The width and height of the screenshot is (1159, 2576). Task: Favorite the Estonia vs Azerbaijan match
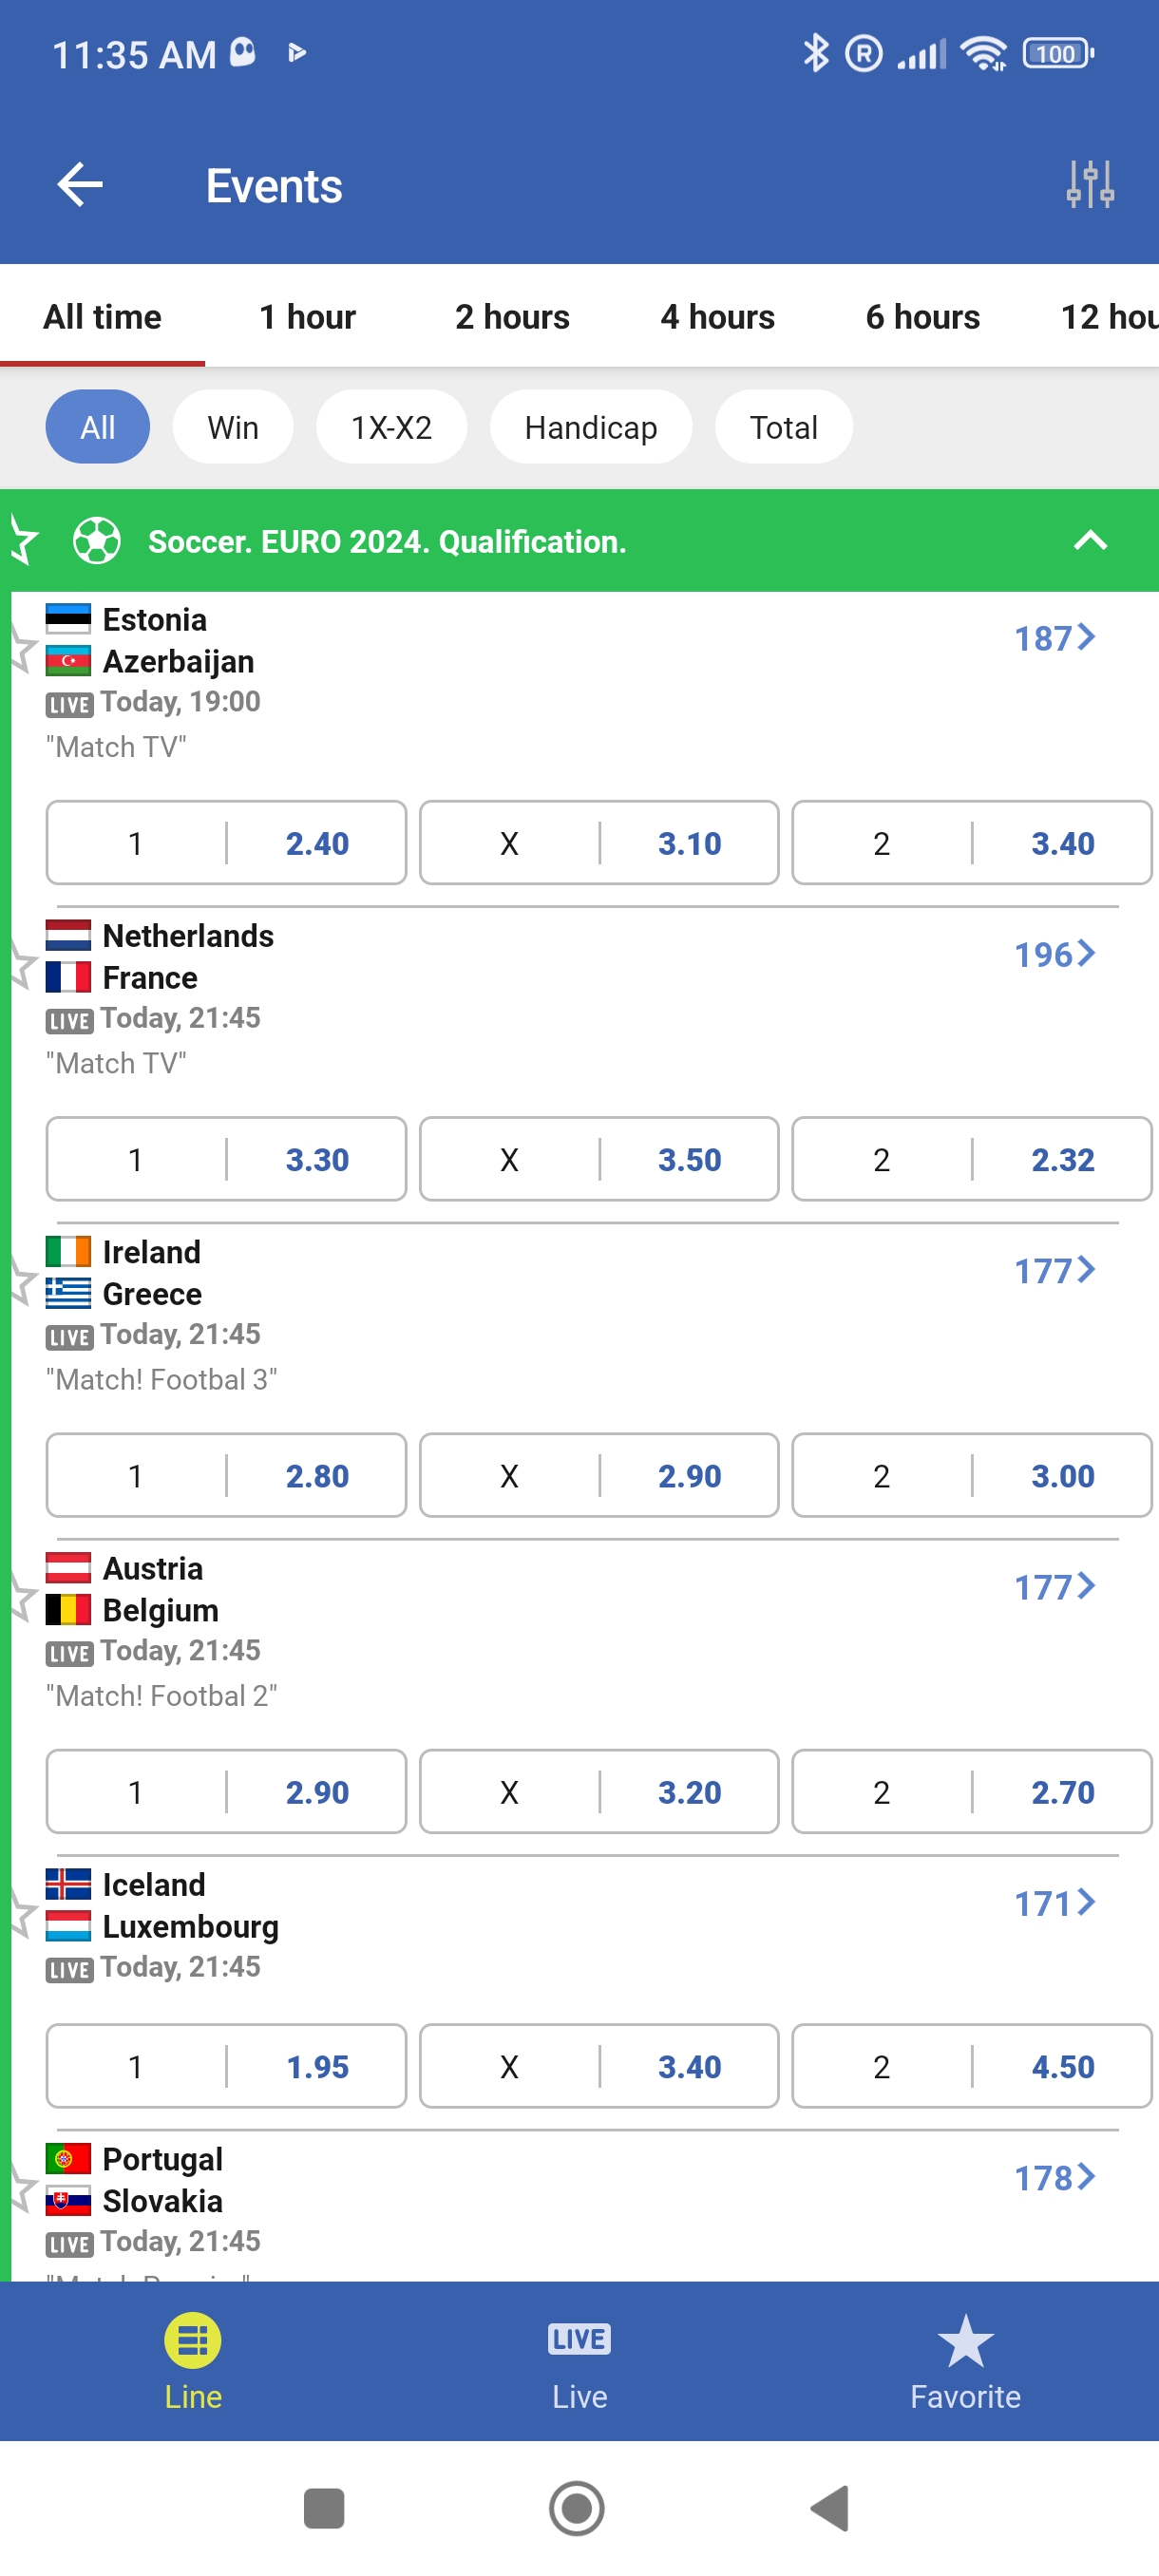pos(21,650)
